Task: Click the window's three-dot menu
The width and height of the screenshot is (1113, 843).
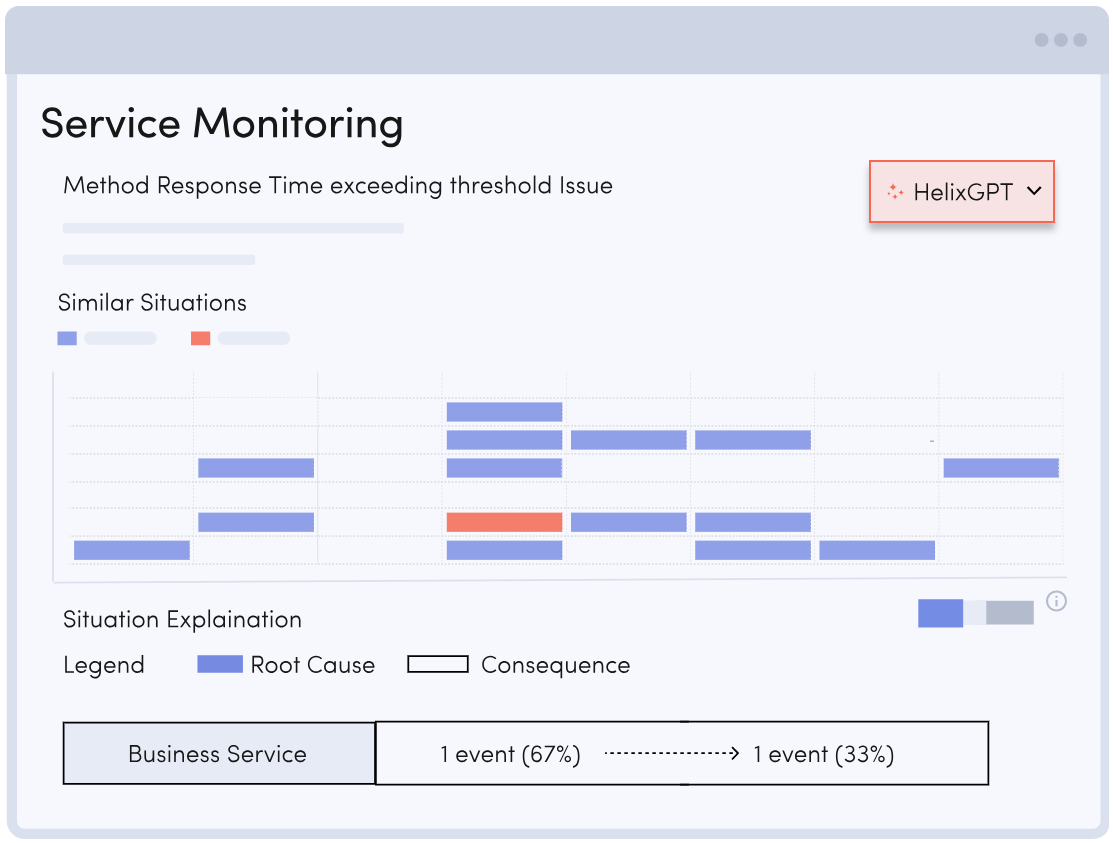Action: [x=1060, y=40]
